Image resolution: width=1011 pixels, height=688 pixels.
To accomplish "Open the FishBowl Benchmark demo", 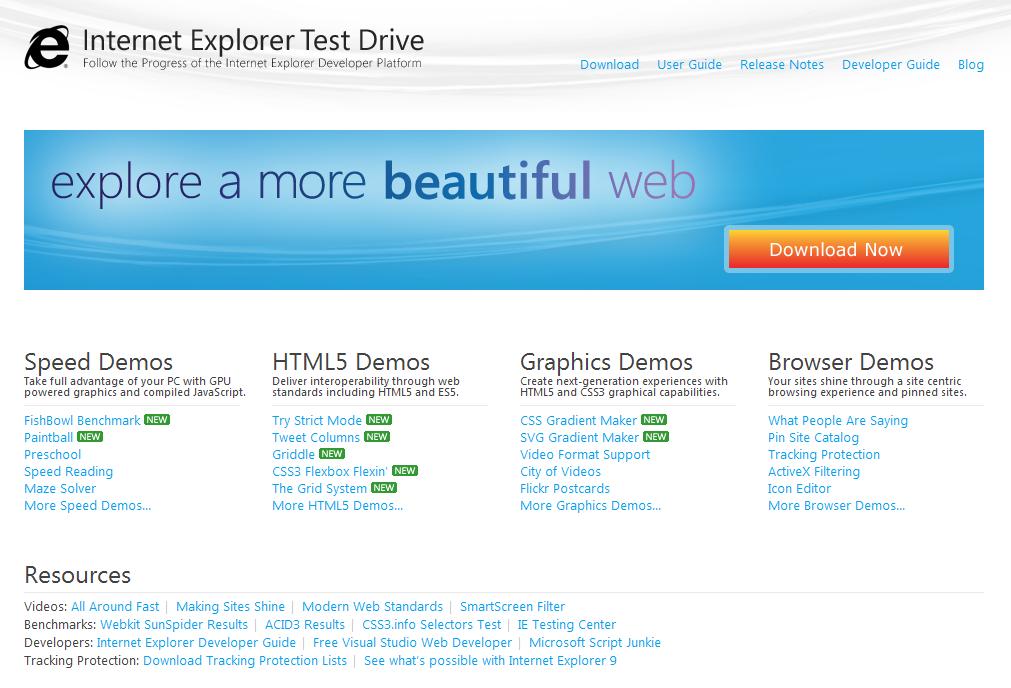I will point(82,420).
